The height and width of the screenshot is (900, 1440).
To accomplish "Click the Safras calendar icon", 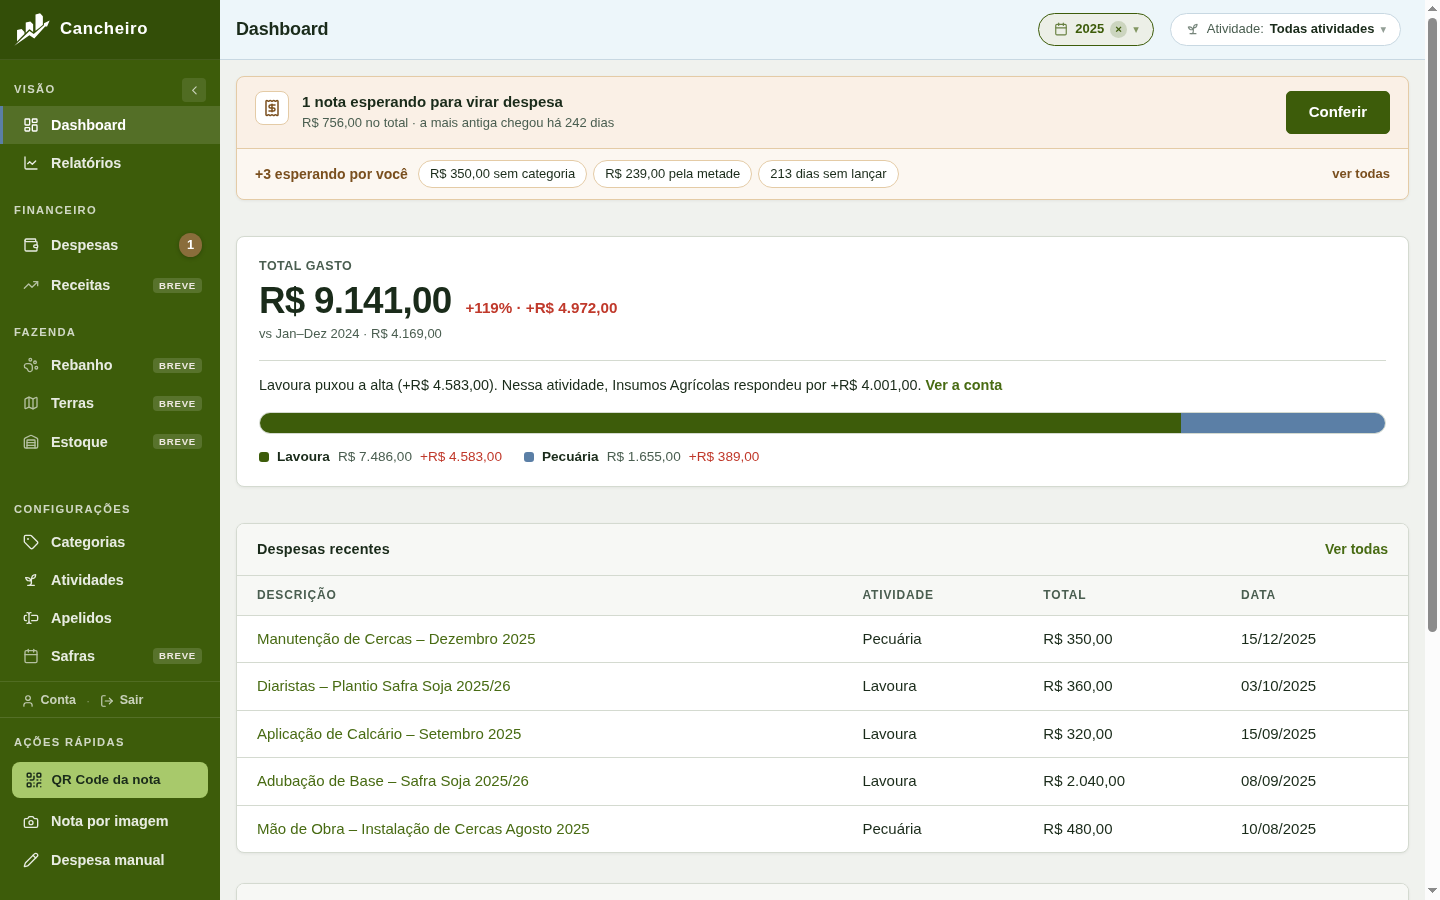I will click(x=31, y=656).
